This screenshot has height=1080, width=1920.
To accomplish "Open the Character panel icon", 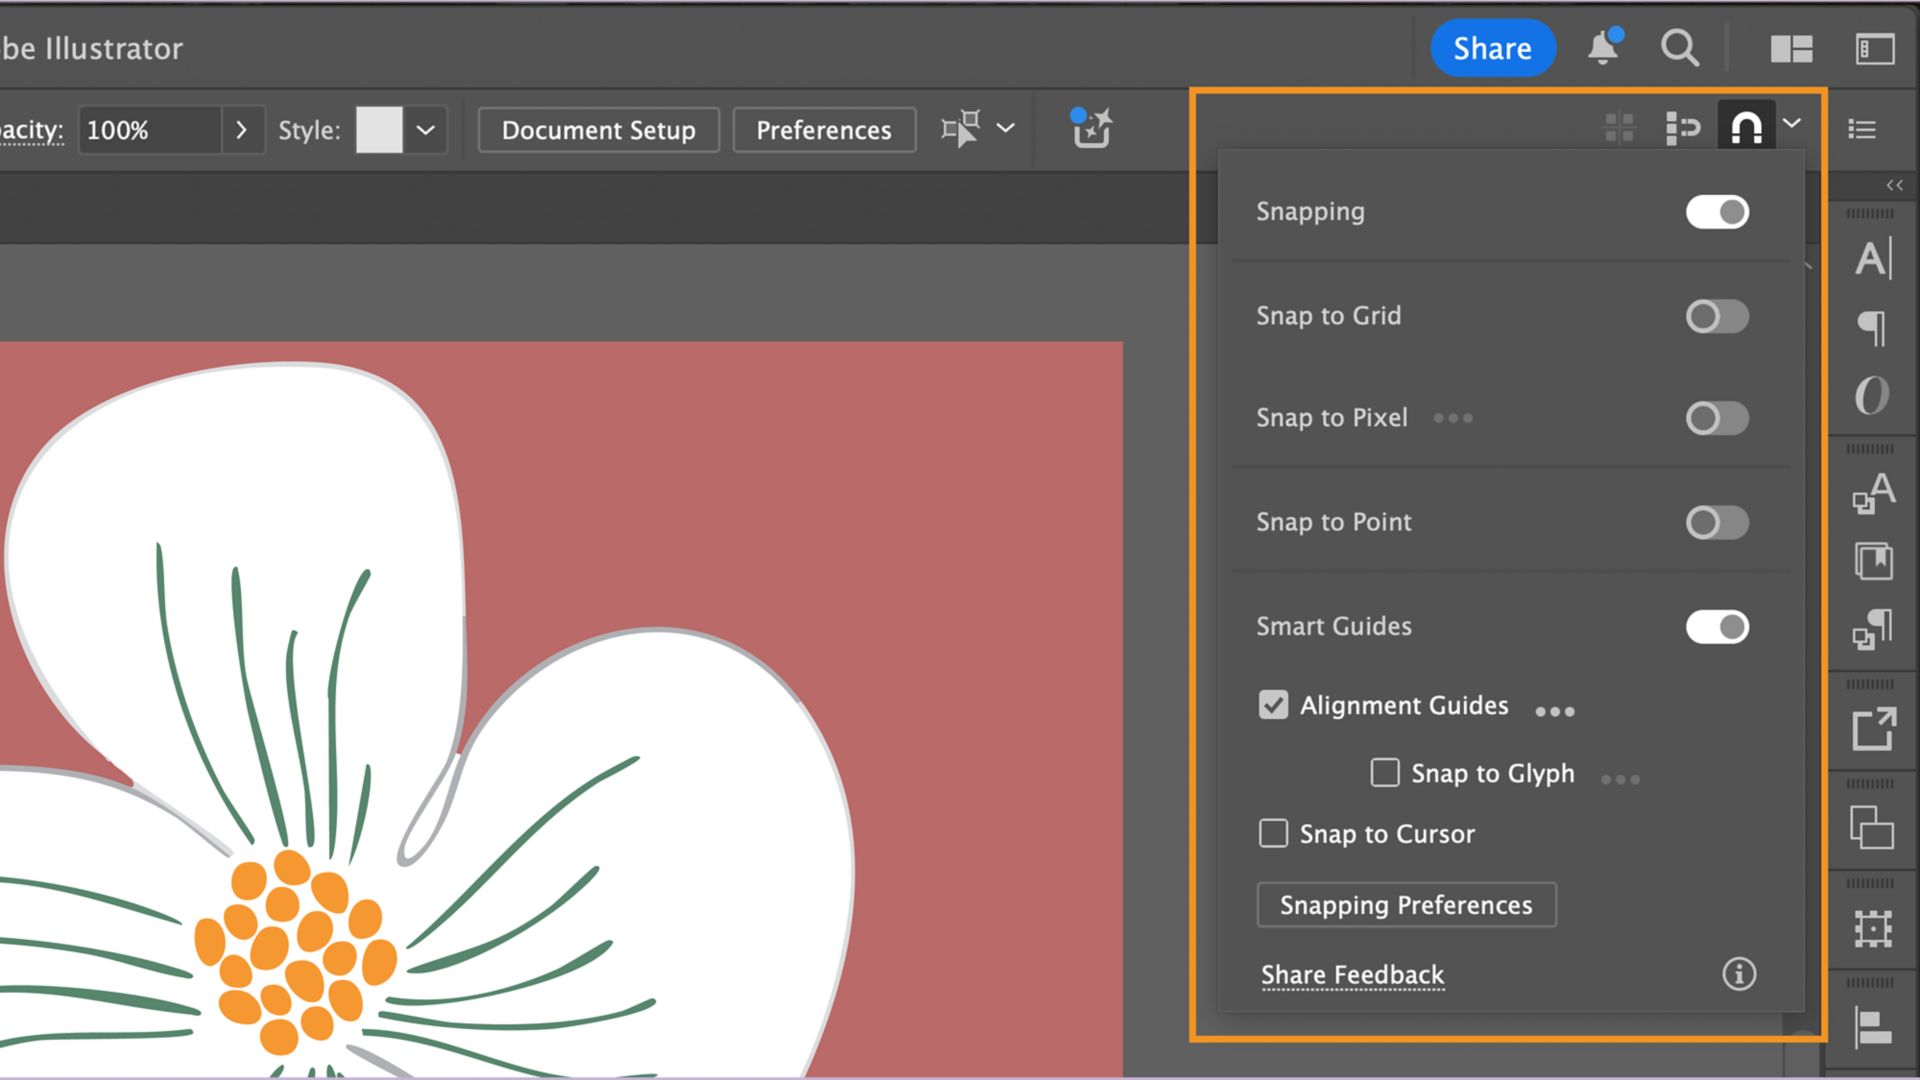I will (1873, 259).
